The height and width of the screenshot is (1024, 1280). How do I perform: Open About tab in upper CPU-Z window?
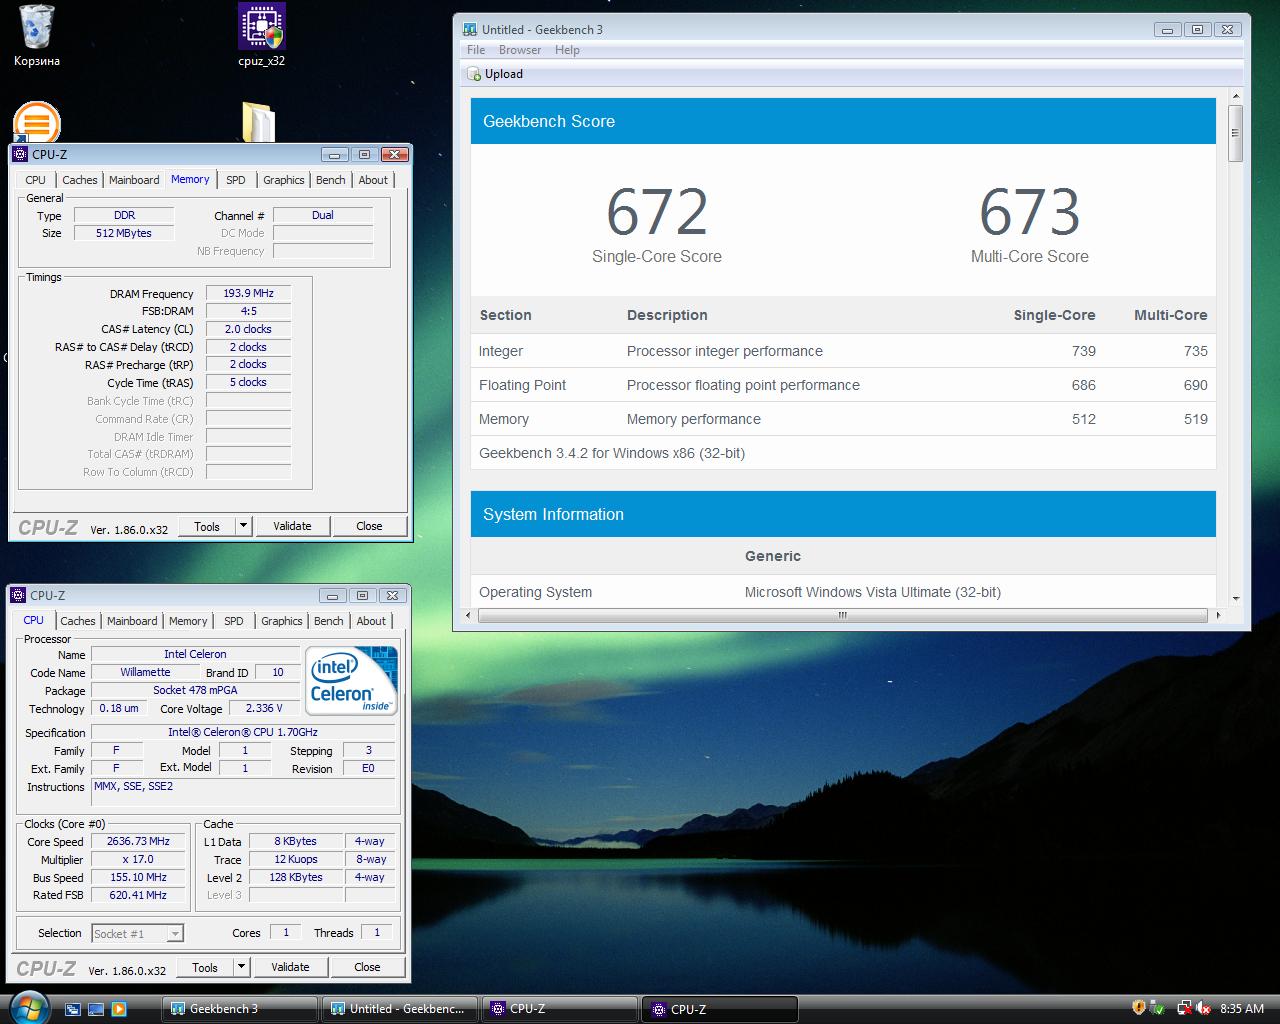point(373,180)
